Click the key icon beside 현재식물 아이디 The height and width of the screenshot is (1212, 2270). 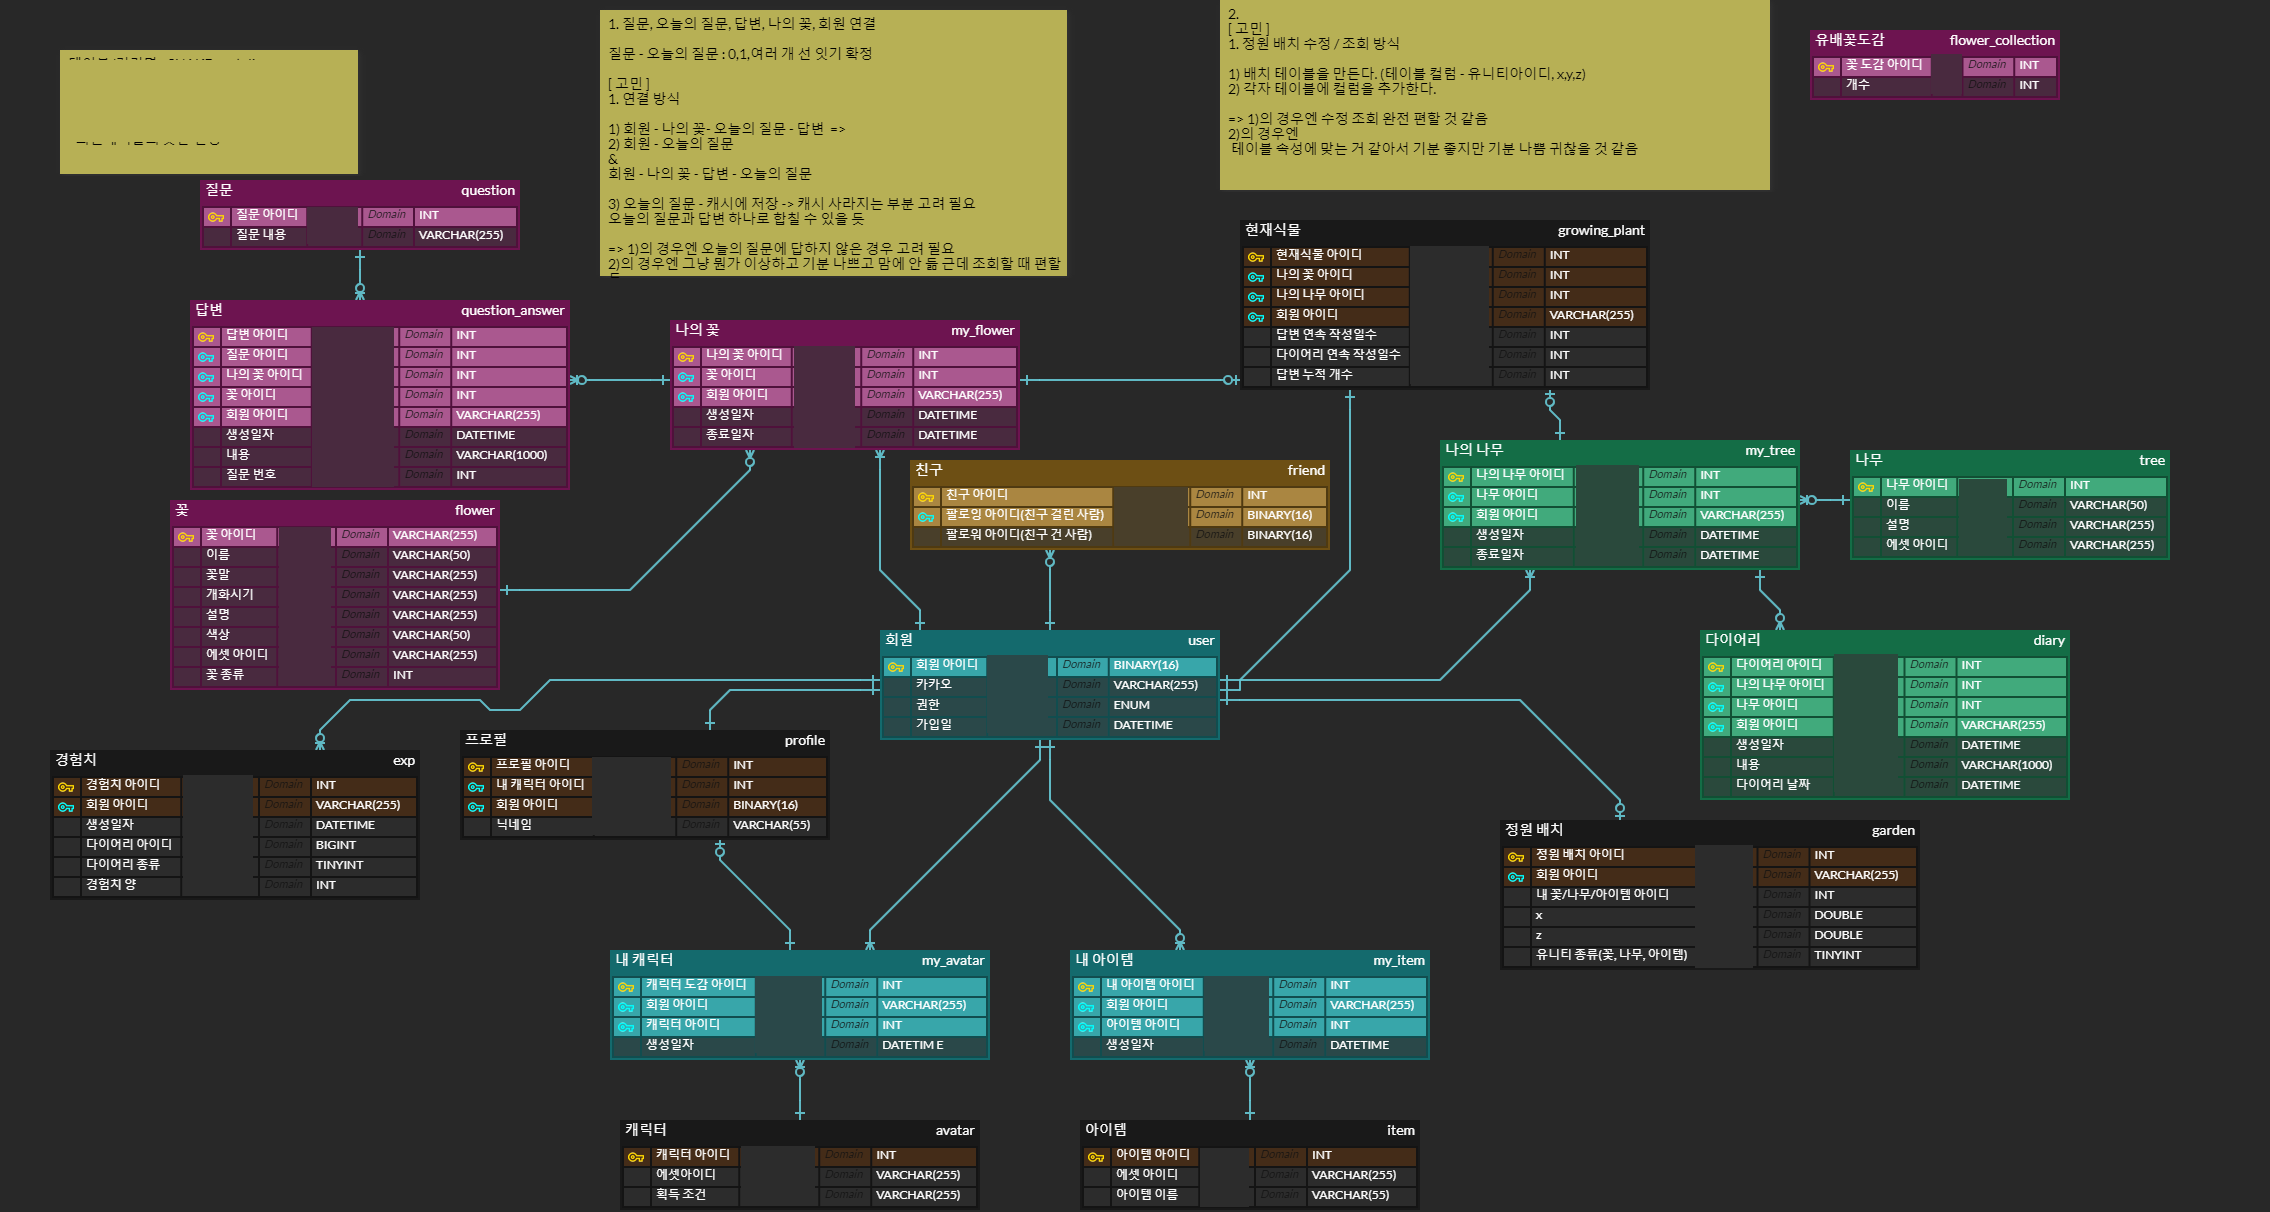coord(1256,256)
